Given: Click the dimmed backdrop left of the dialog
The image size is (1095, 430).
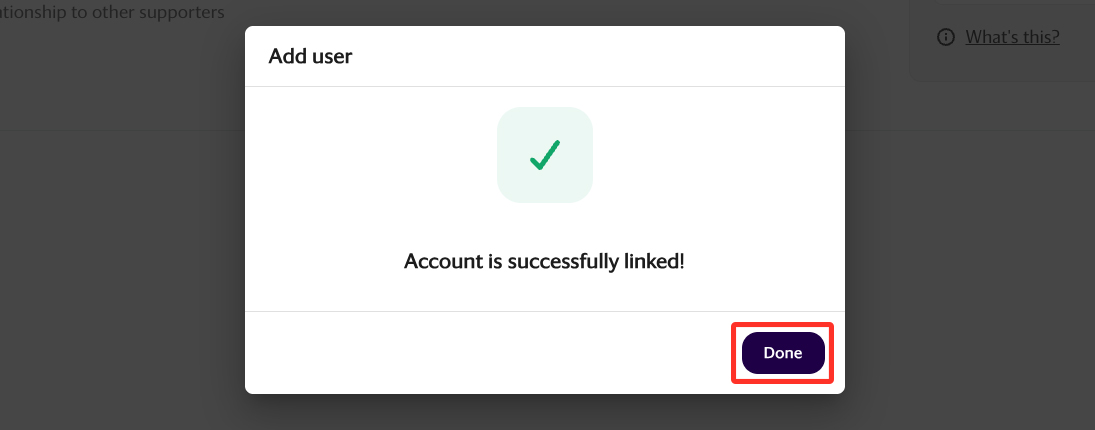Looking at the screenshot, I should point(122,244).
